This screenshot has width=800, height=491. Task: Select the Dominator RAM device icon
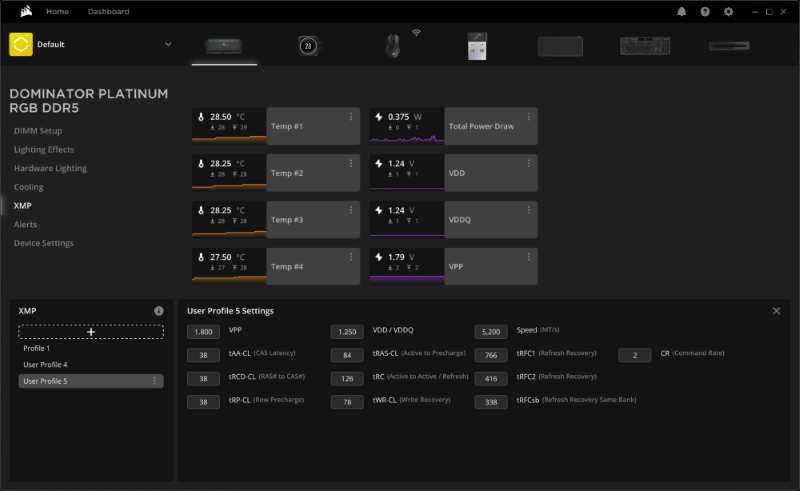click(x=224, y=46)
